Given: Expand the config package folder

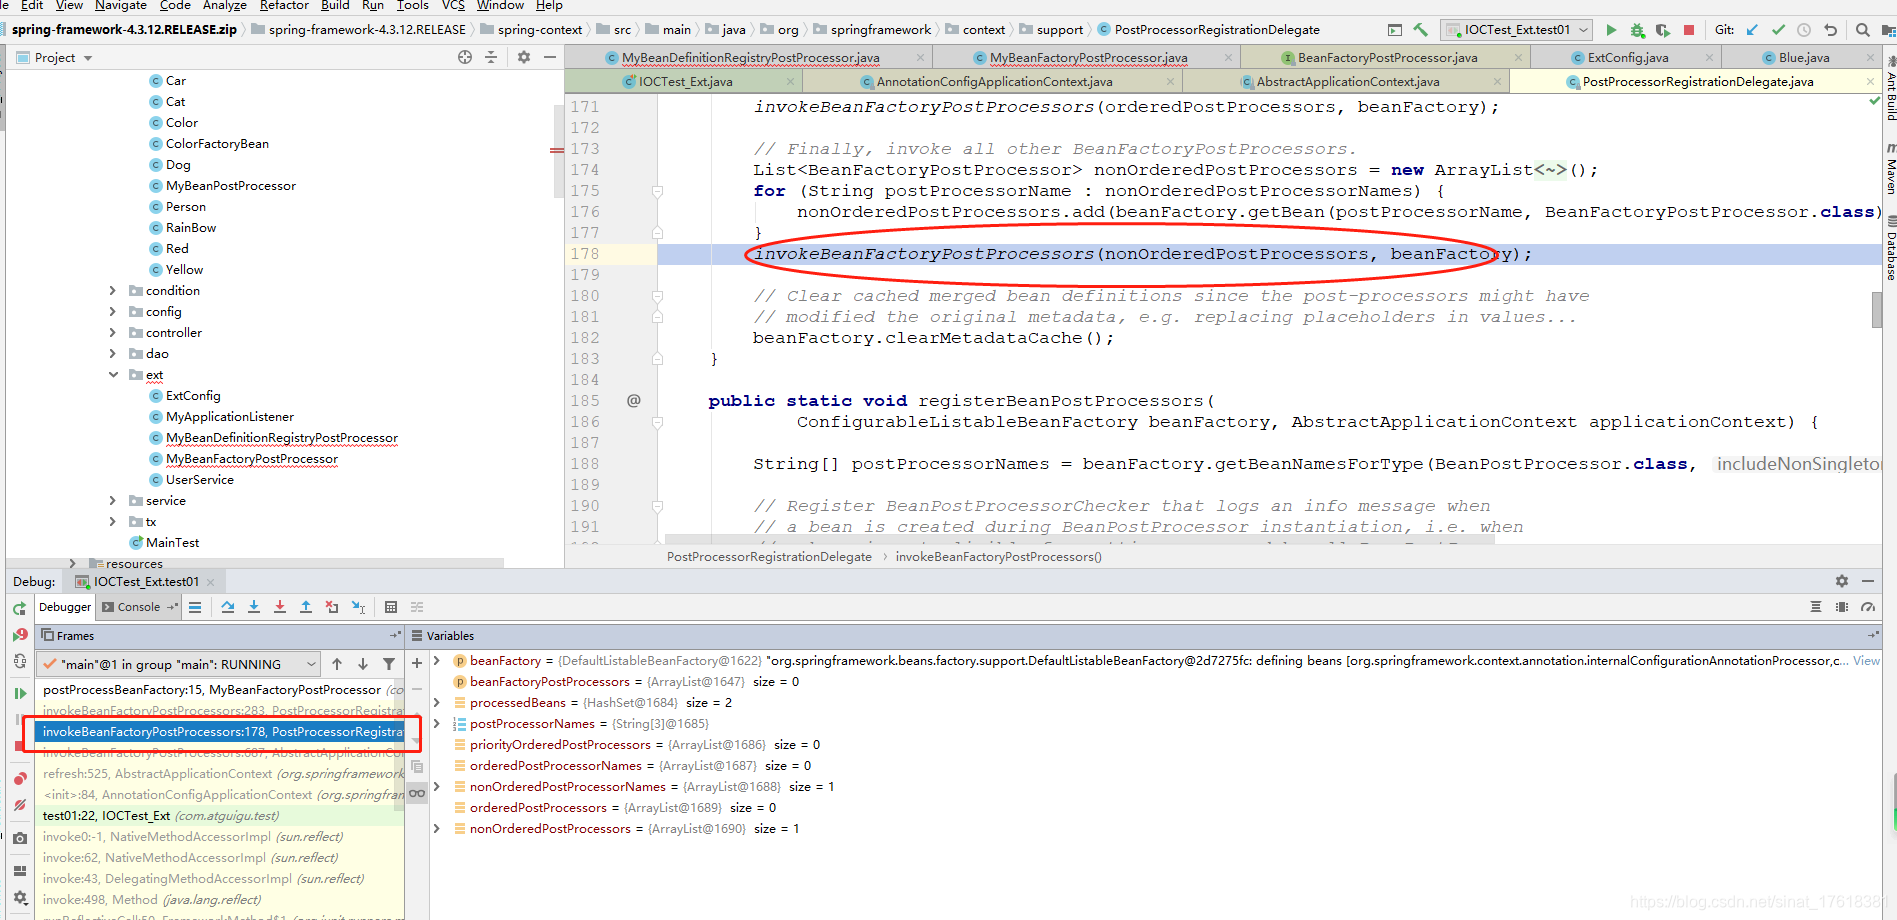Looking at the screenshot, I should [x=113, y=312].
